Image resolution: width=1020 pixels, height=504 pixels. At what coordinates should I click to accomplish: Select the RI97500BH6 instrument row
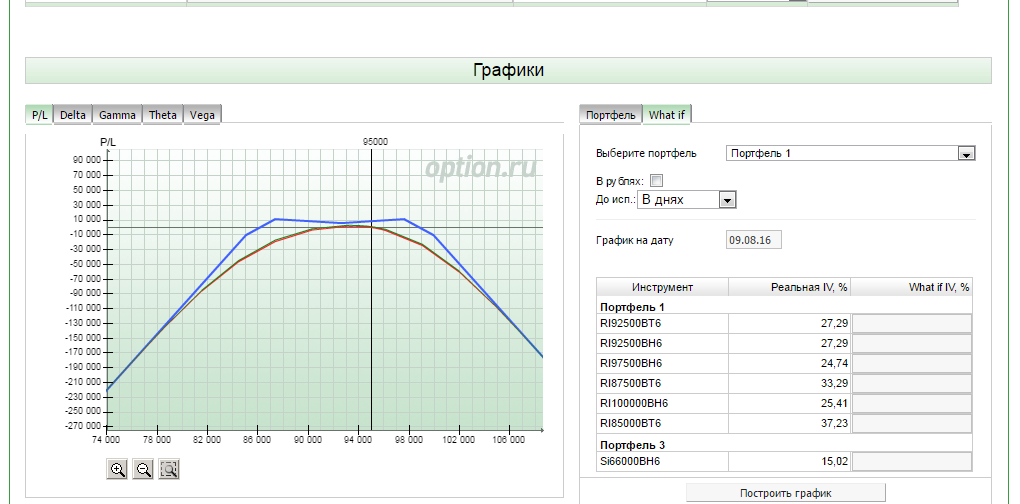[785, 364]
